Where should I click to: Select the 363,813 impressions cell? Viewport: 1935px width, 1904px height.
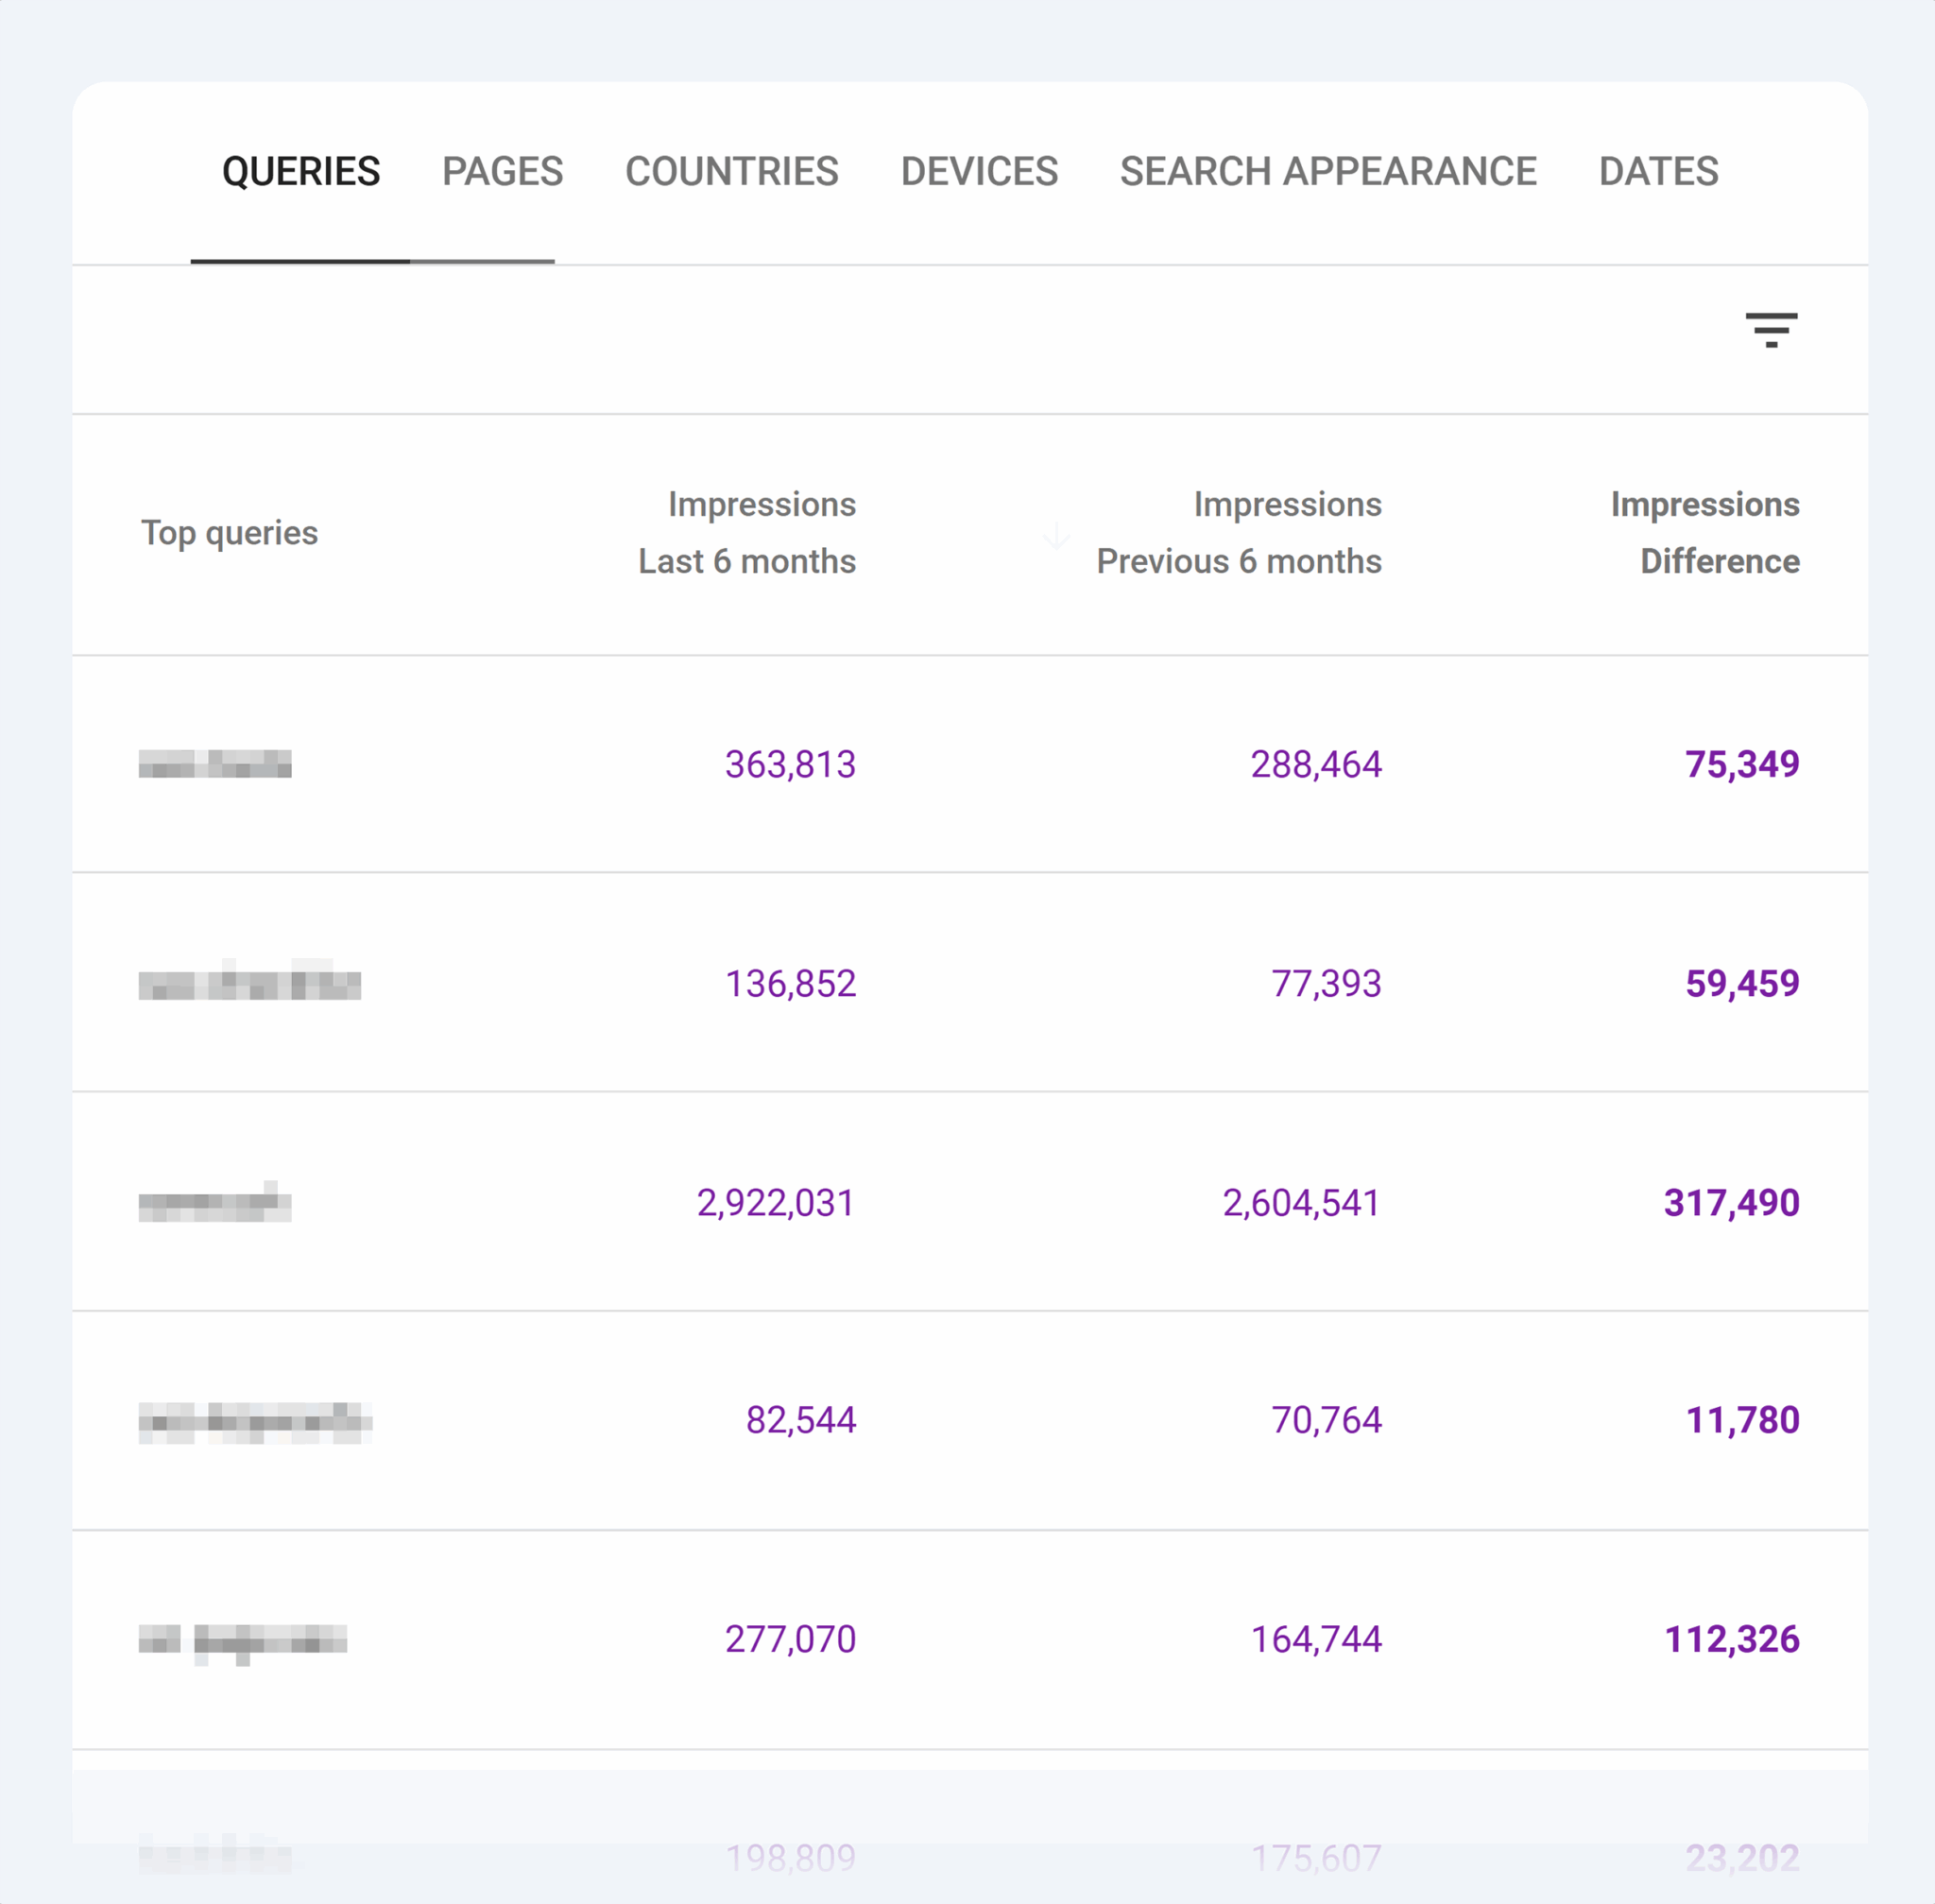tap(790, 764)
